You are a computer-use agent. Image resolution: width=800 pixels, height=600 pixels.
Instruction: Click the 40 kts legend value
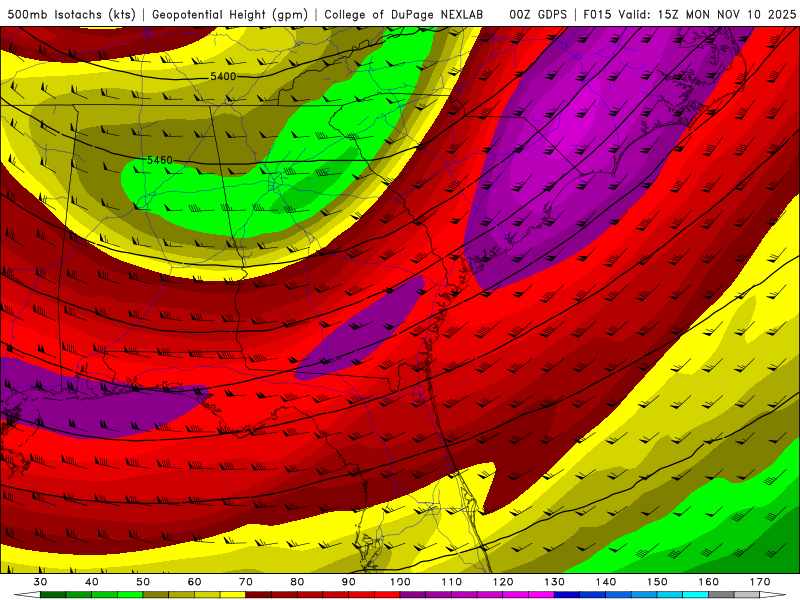click(x=92, y=582)
